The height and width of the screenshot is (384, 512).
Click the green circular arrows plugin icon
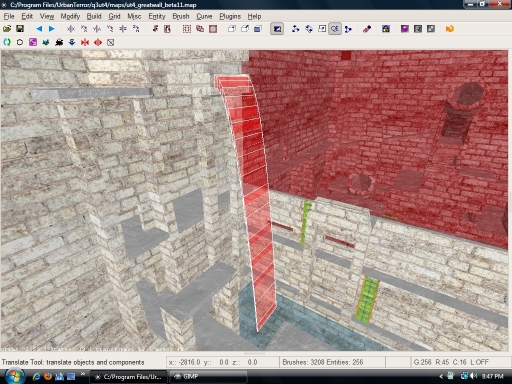7,42
